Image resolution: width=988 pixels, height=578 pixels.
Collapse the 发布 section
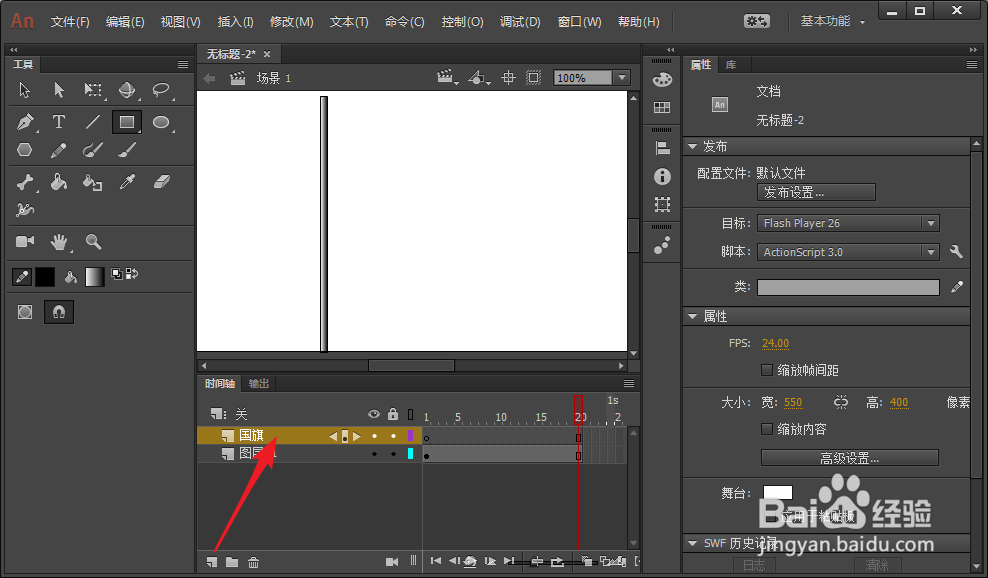[x=692, y=146]
